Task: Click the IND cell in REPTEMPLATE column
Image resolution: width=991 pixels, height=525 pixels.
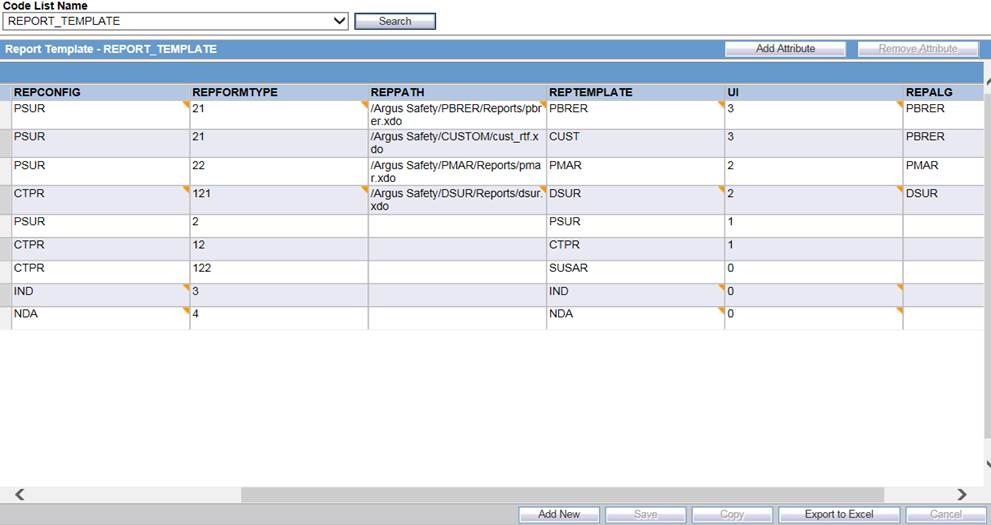Action: [636, 295]
